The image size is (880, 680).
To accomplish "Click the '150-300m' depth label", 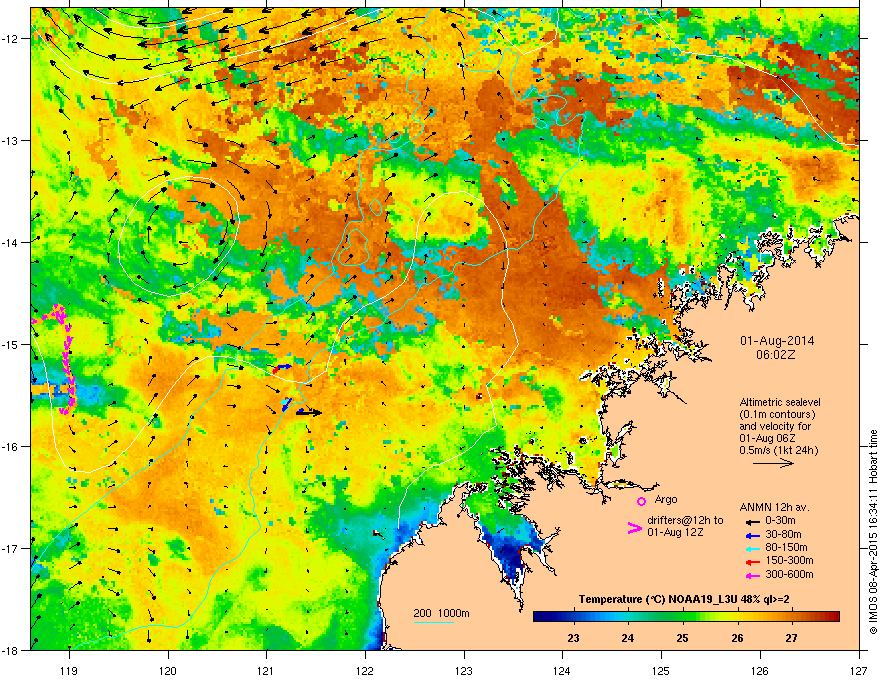I will (x=789, y=560).
